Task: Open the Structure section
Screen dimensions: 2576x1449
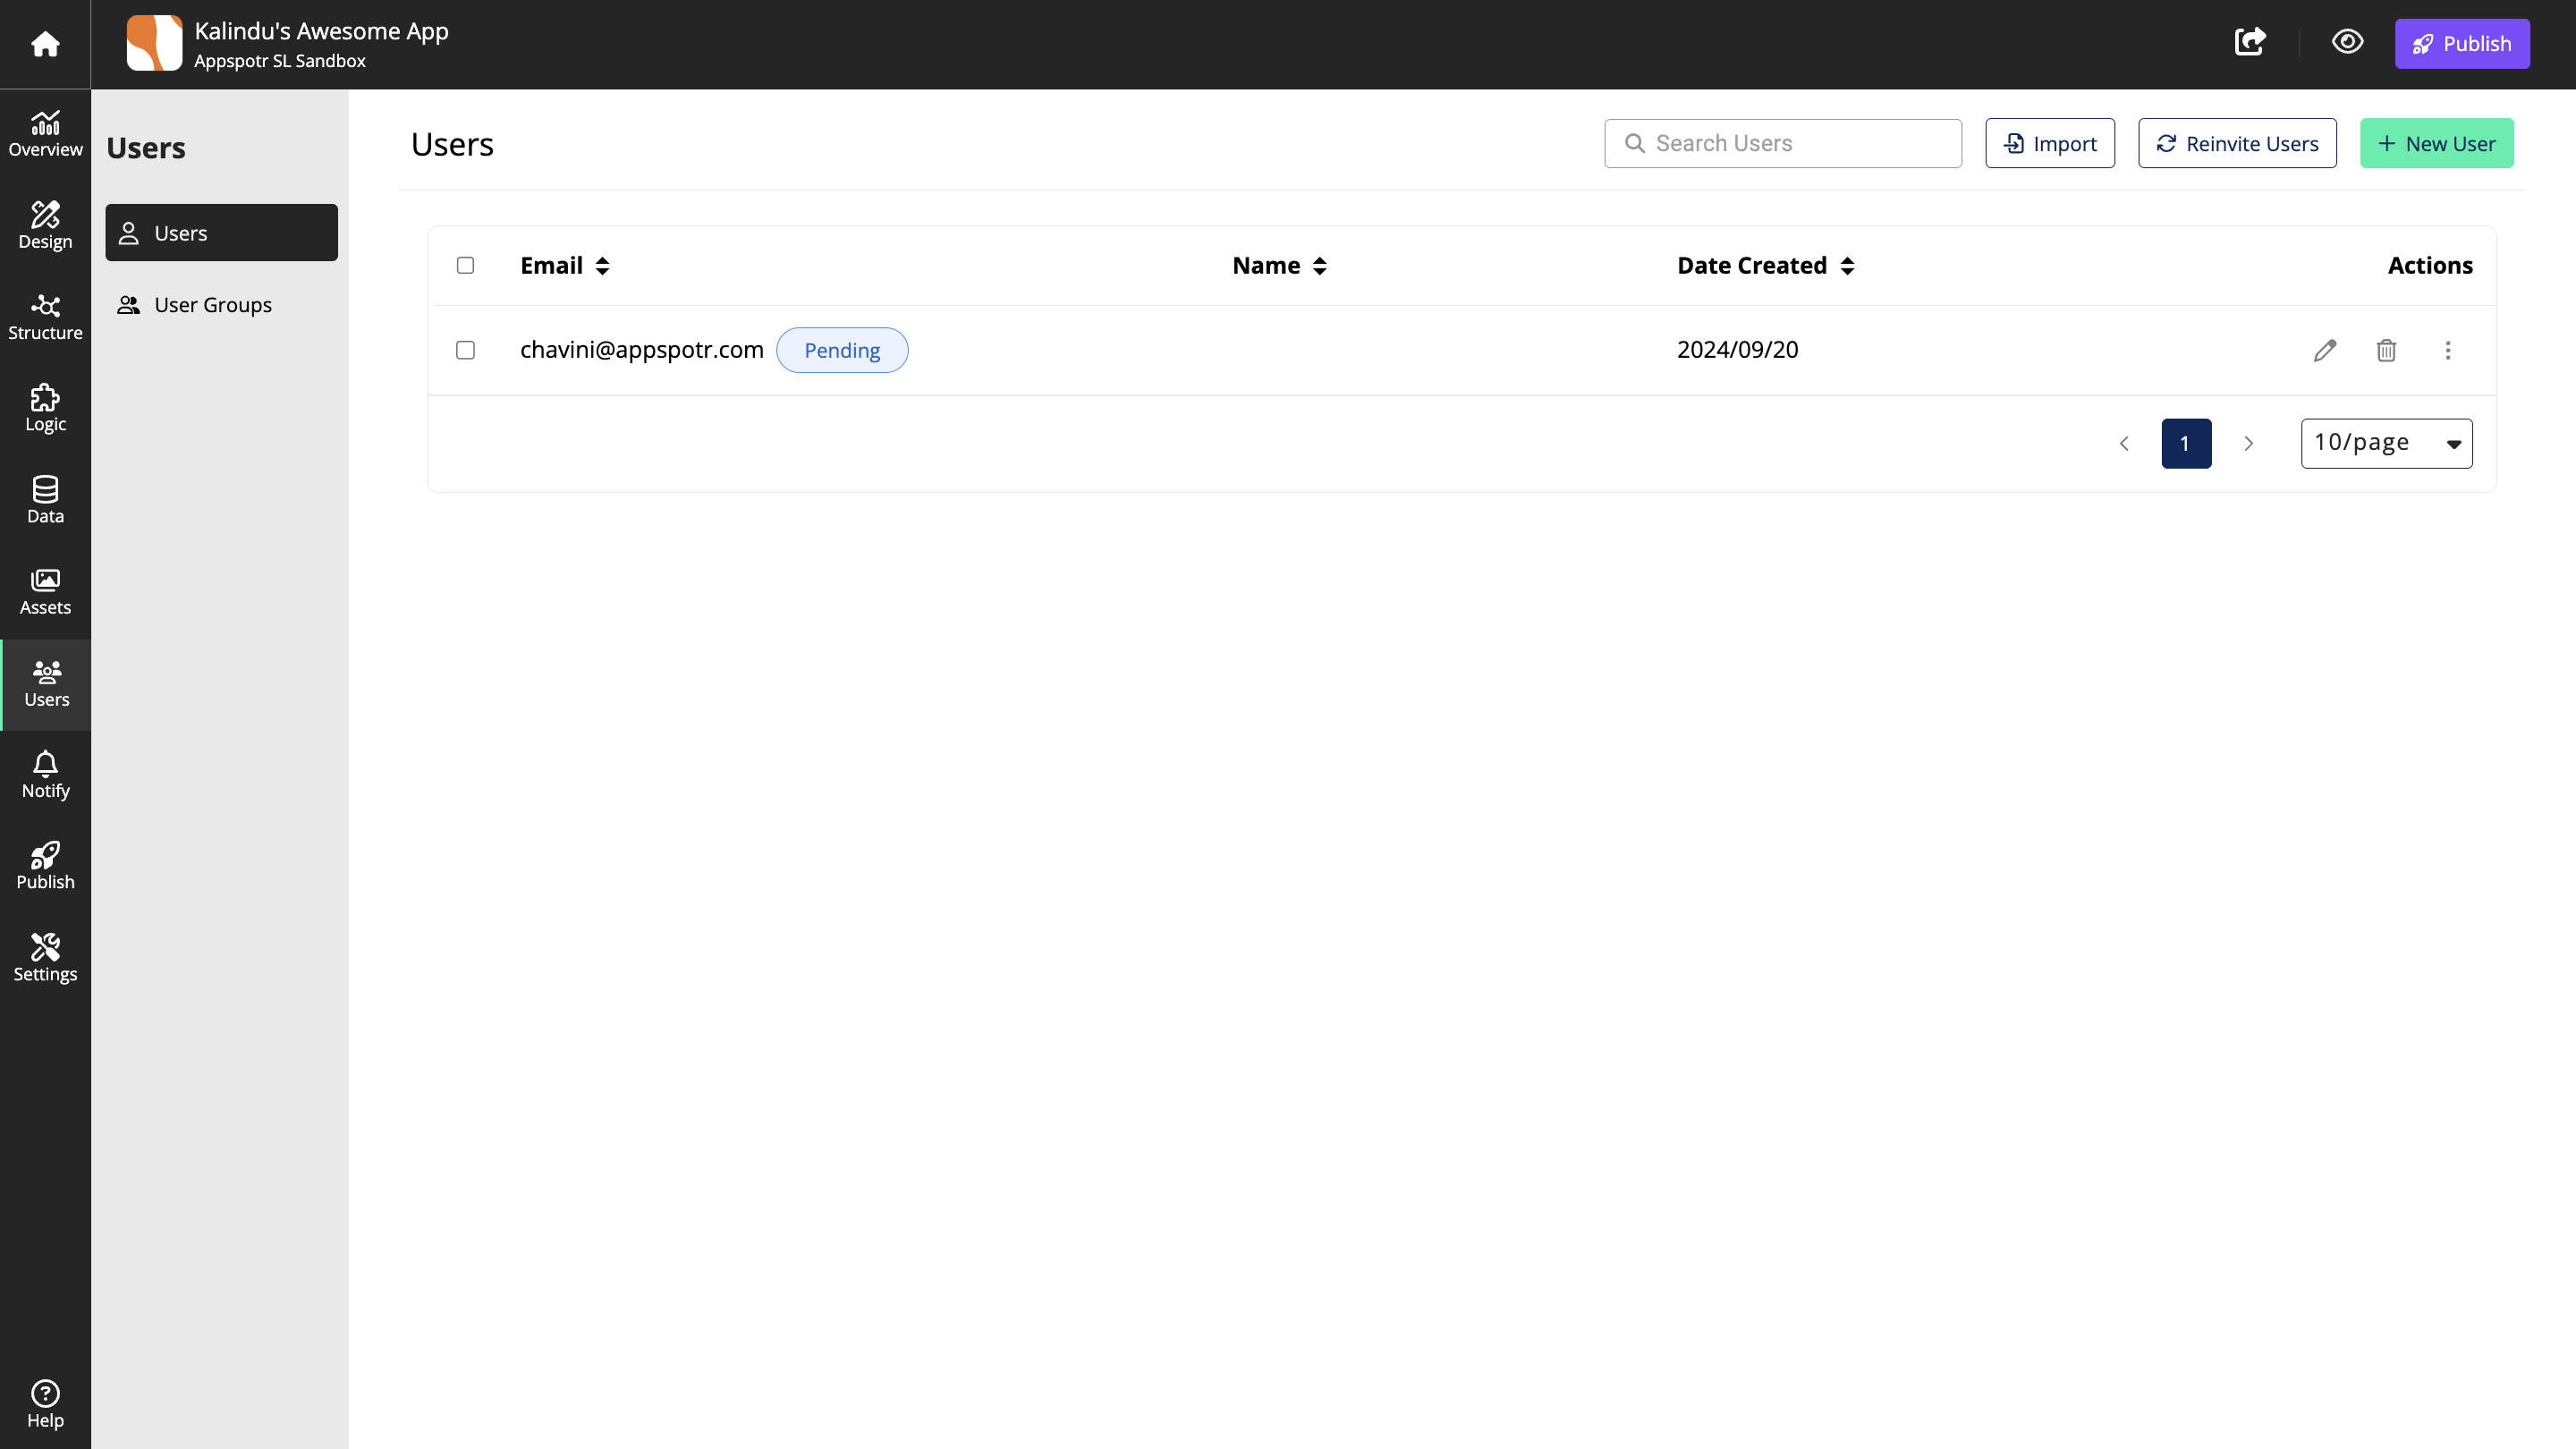Action: click(45, 318)
